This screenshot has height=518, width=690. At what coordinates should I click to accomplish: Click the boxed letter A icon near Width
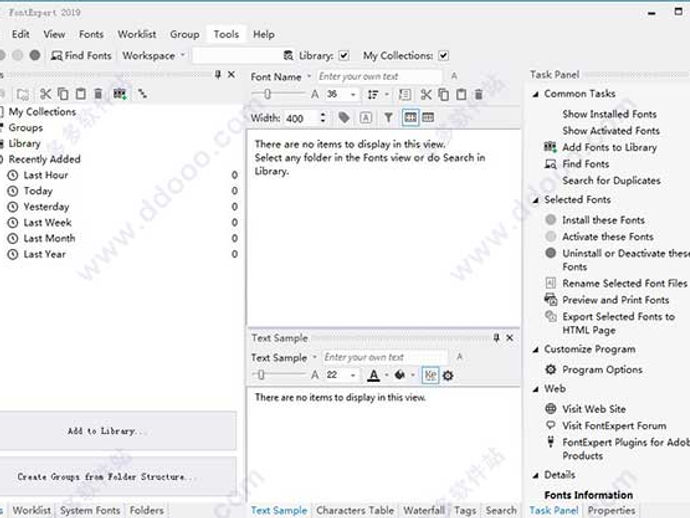(x=366, y=118)
